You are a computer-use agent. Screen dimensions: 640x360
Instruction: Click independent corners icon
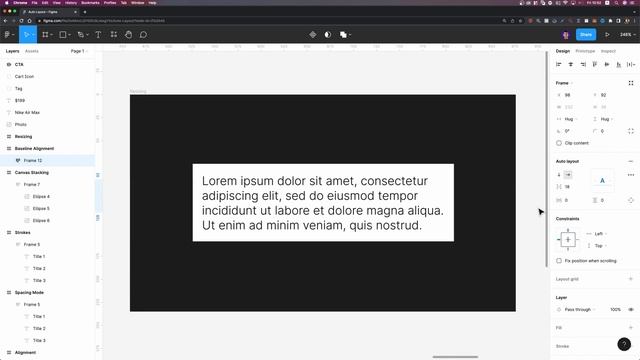pyautogui.click(x=631, y=131)
